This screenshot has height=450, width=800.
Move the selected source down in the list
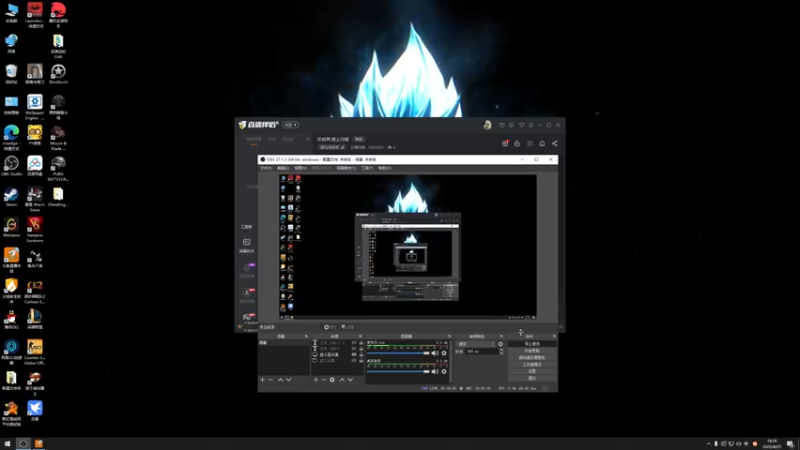(350, 380)
